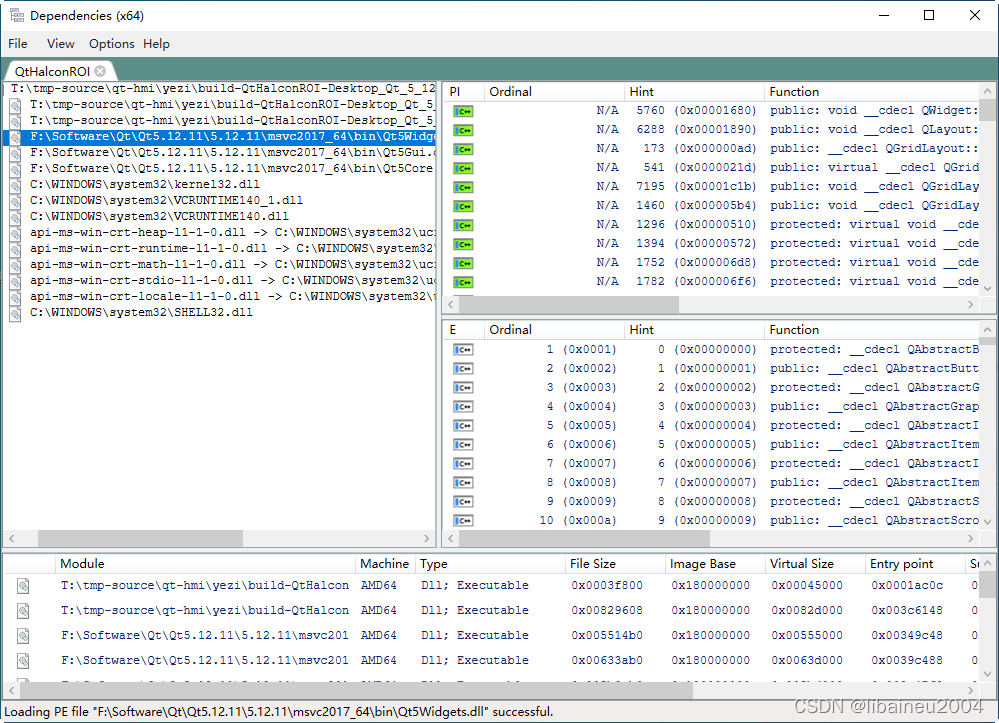Screen dimensions: 999x723
Task: Click the module icon beside VCRUNTIME140_1.dll
Action: pyautogui.click(x=16, y=201)
